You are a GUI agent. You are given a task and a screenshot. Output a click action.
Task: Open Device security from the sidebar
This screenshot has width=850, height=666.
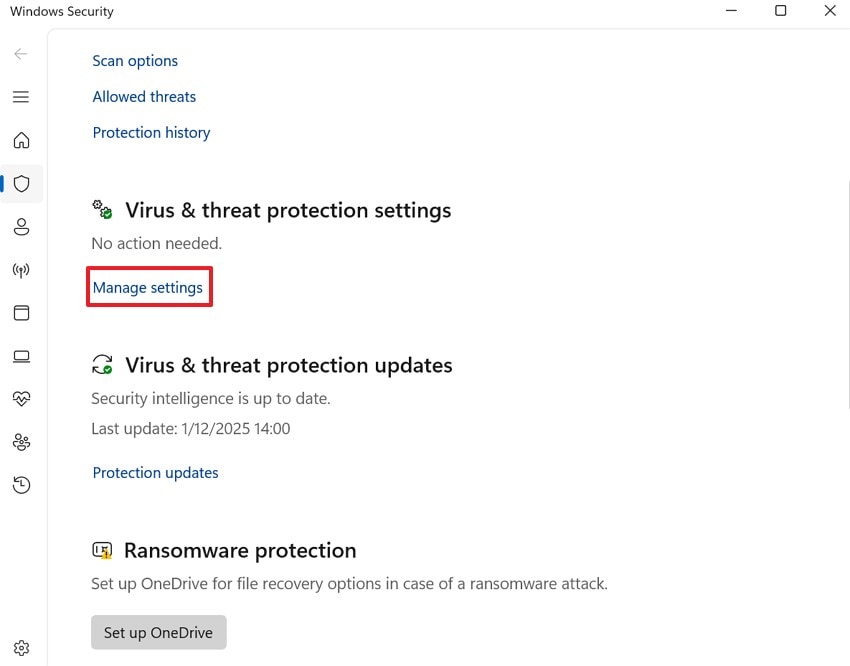(x=21, y=356)
